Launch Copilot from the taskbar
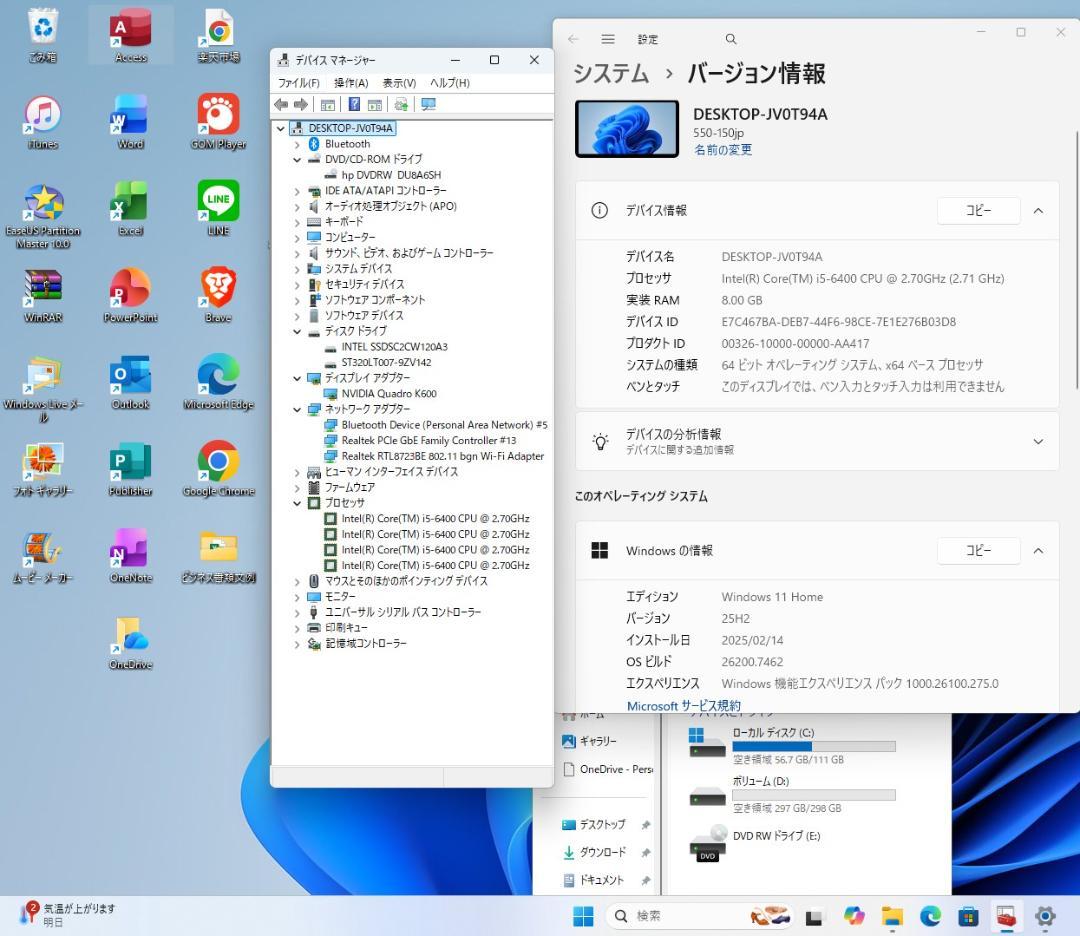Viewport: 1080px width, 936px height. (853, 916)
